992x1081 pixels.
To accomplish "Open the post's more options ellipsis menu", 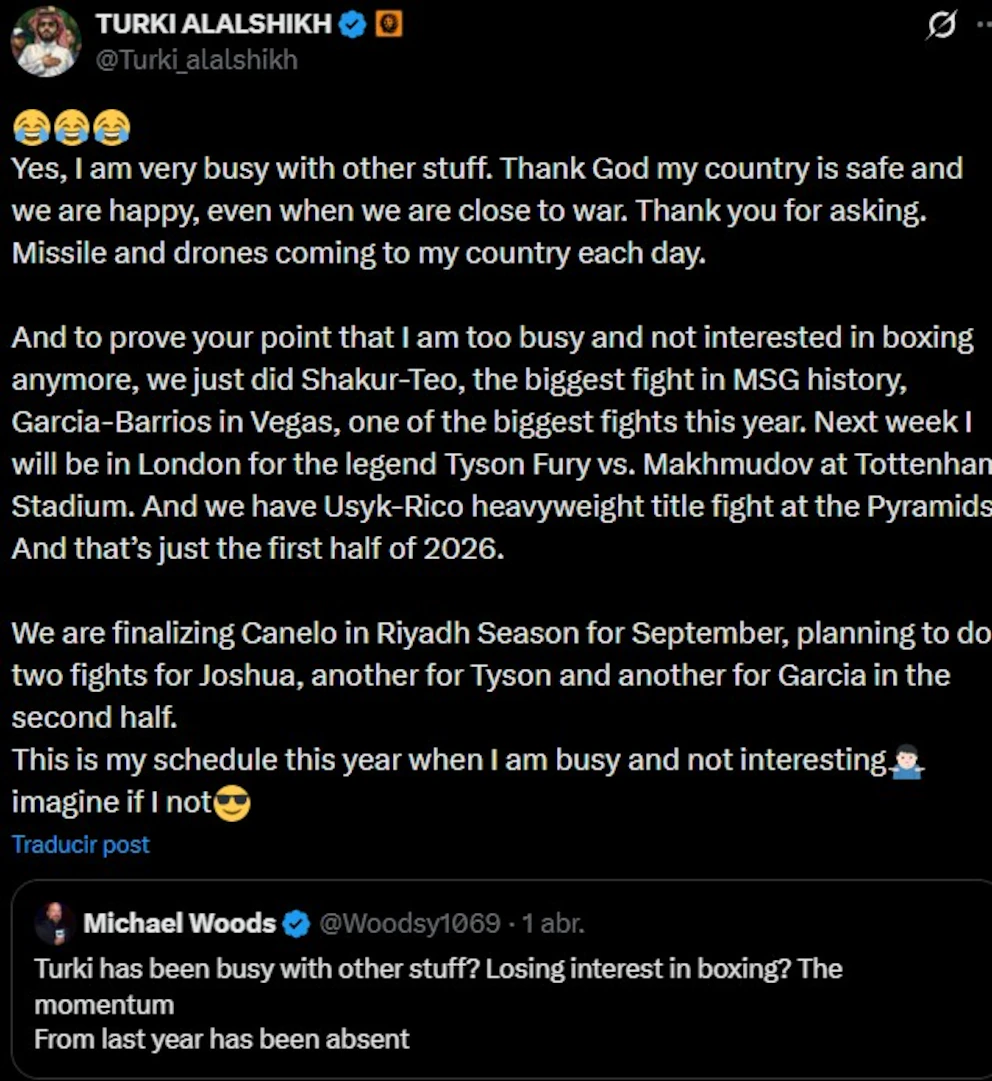I will point(984,26).
